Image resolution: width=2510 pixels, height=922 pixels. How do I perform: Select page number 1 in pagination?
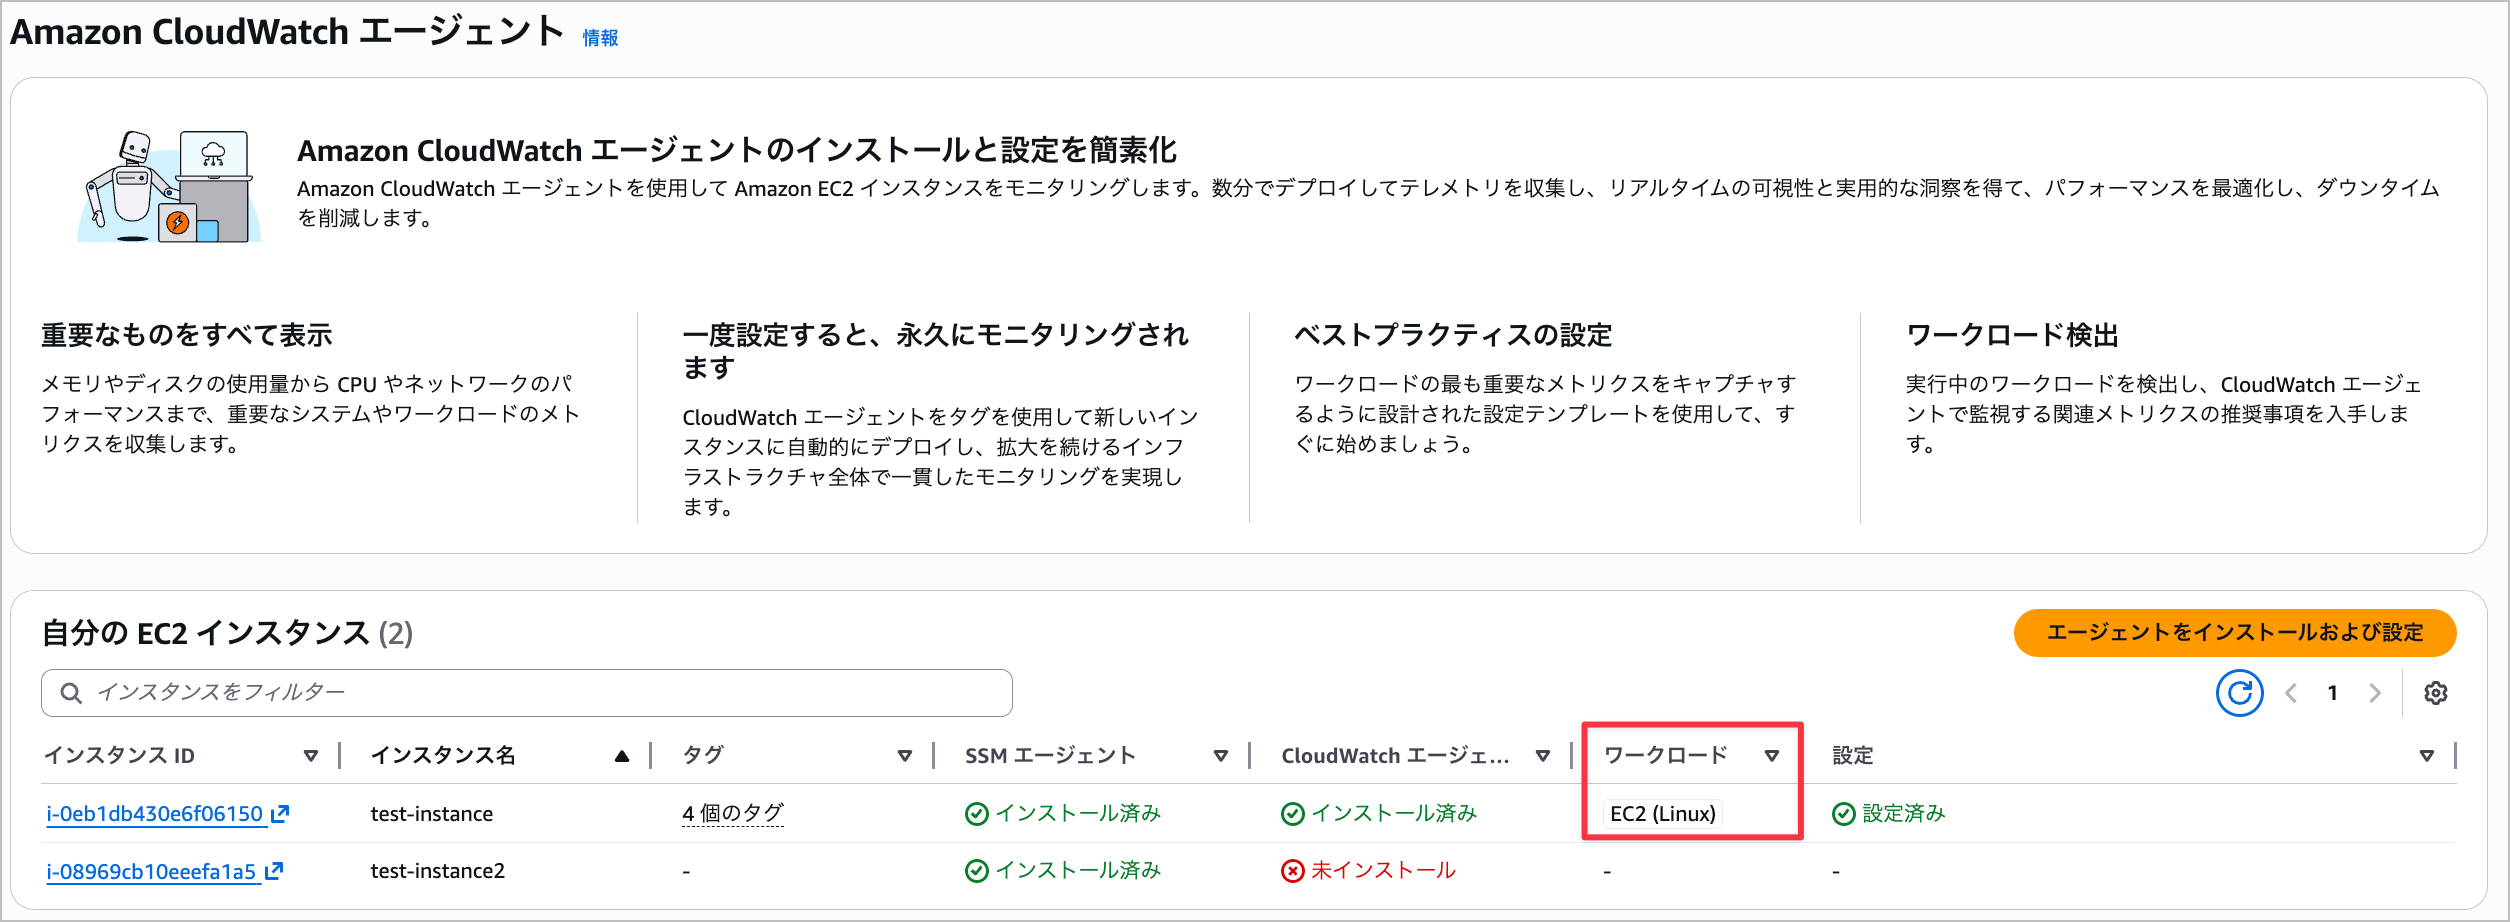tap(2331, 692)
